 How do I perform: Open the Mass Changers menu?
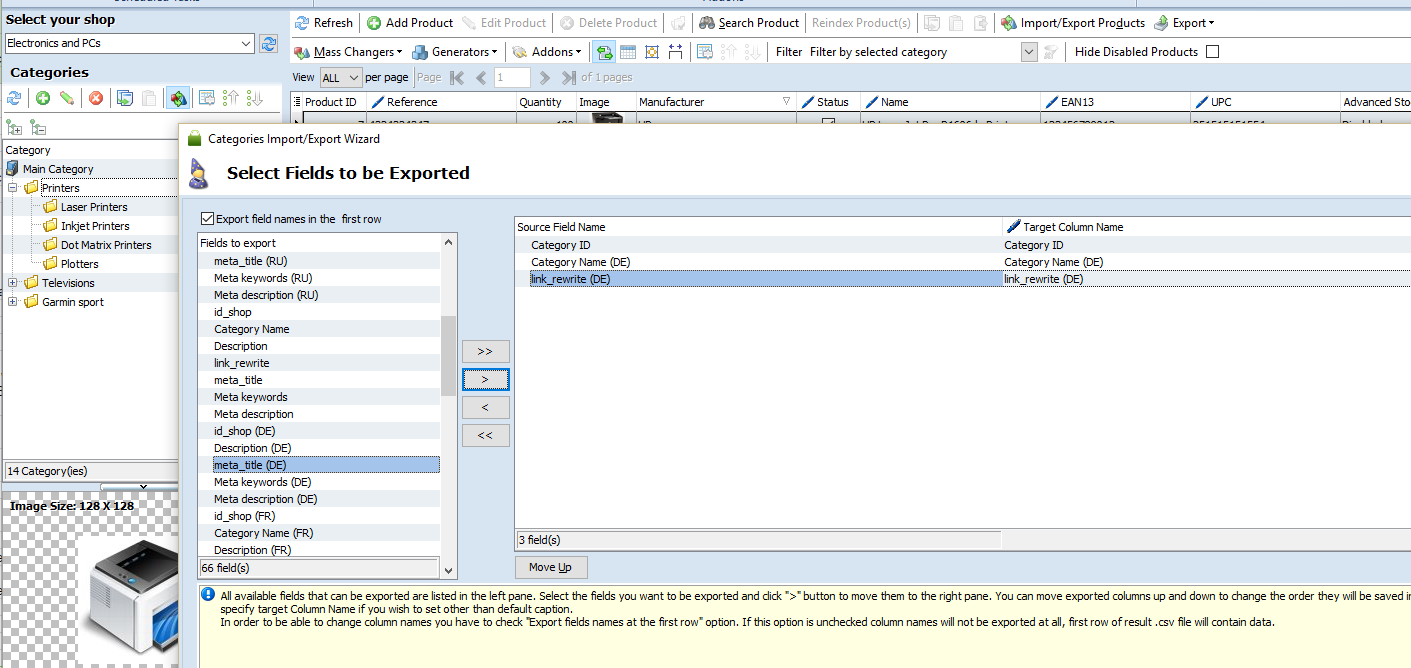pyautogui.click(x=349, y=52)
